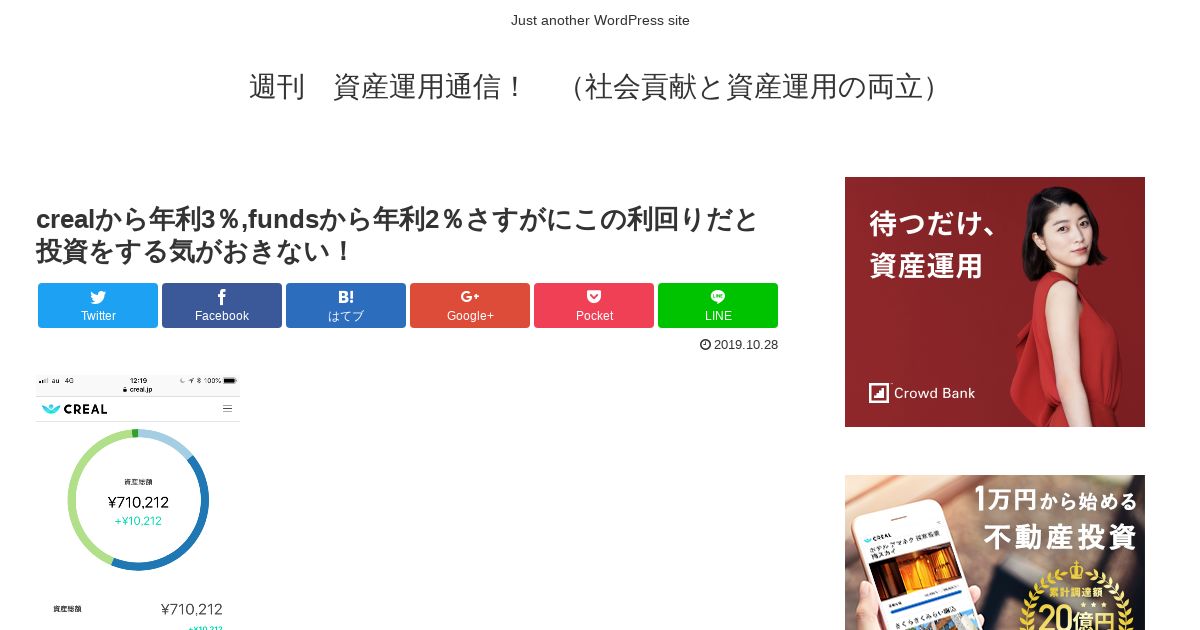Click the clock icon beside the post date
Image resolution: width=1200 pixels, height=630 pixels.
click(x=705, y=345)
